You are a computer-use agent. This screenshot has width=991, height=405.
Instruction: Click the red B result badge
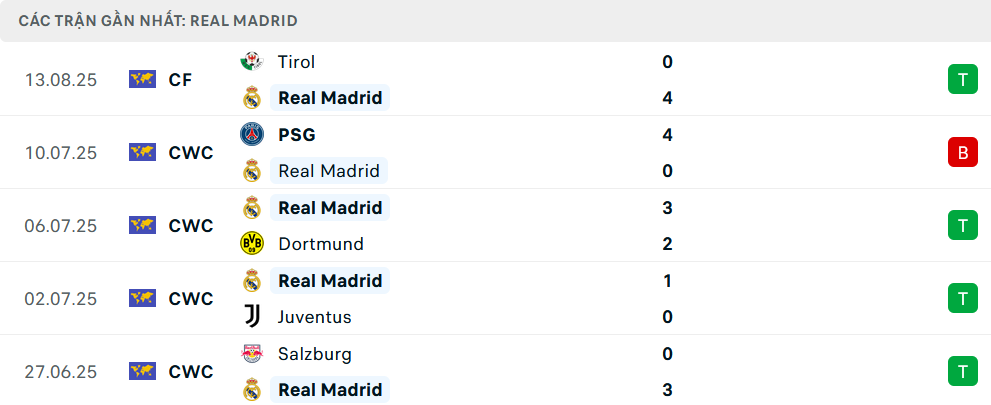[x=963, y=152]
